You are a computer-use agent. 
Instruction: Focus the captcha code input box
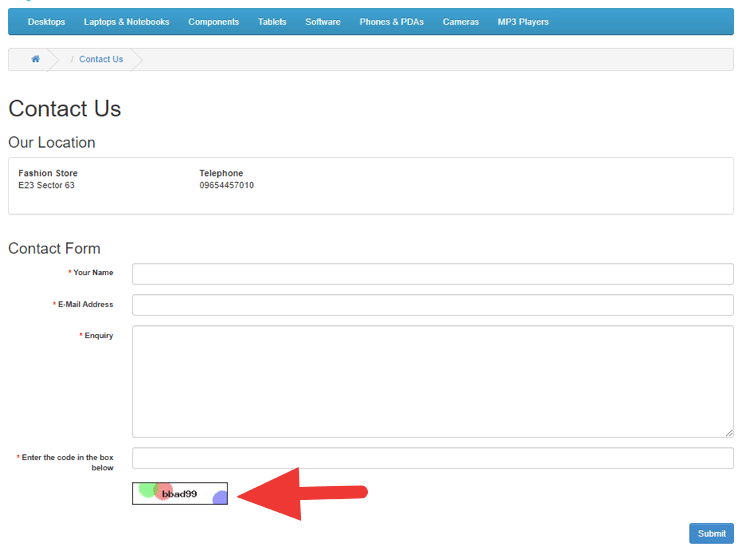[433, 458]
